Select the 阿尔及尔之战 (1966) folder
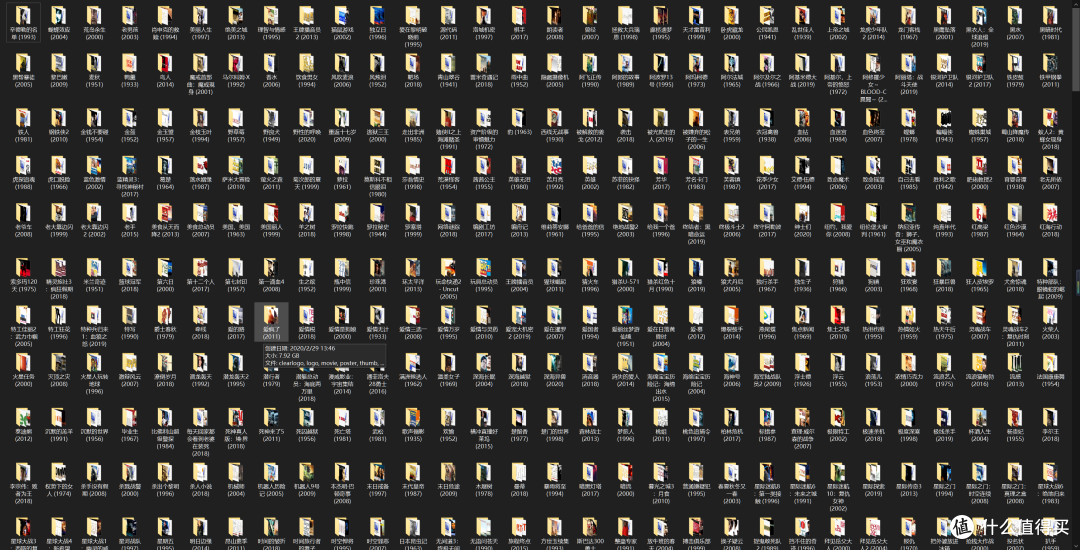Image resolution: width=1080 pixels, height=550 pixels. pyautogui.click(x=767, y=72)
